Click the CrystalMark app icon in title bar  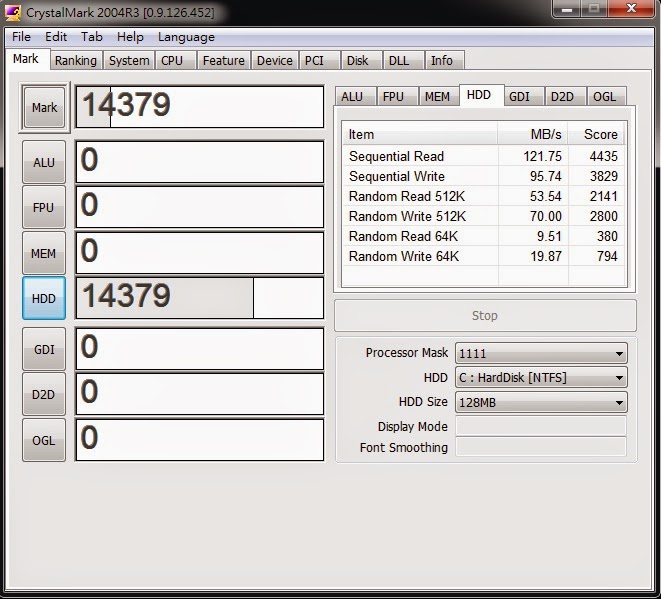(13, 13)
